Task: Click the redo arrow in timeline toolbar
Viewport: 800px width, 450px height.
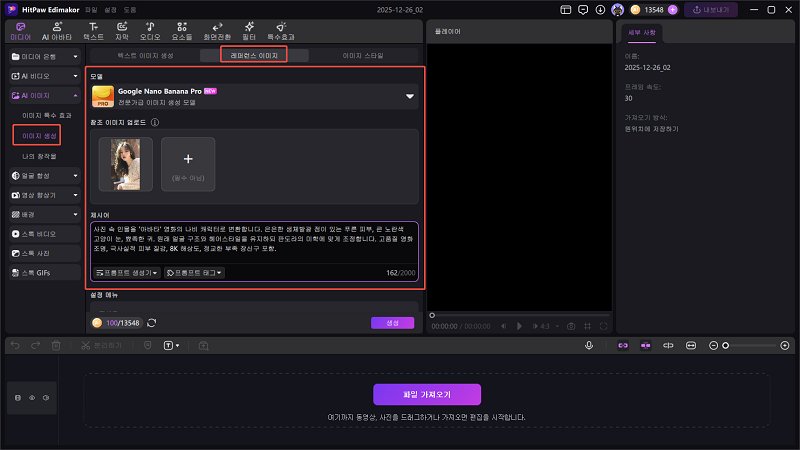Action: pos(35,345)
